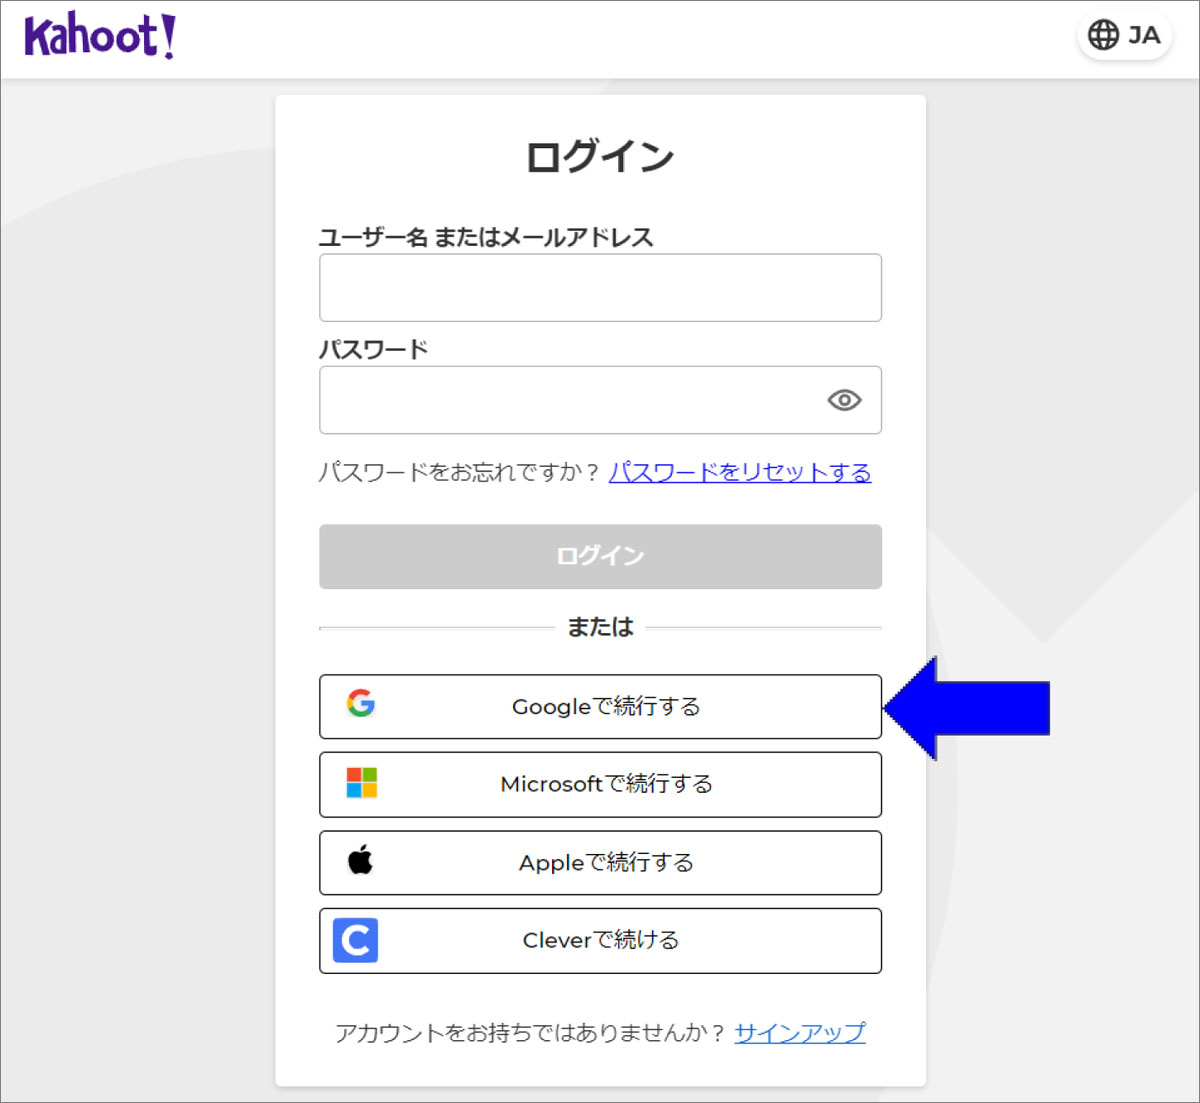Continue with Cleverで続ける button
The width and height of the screenshot is (1200, 1103).
(600, 941)
